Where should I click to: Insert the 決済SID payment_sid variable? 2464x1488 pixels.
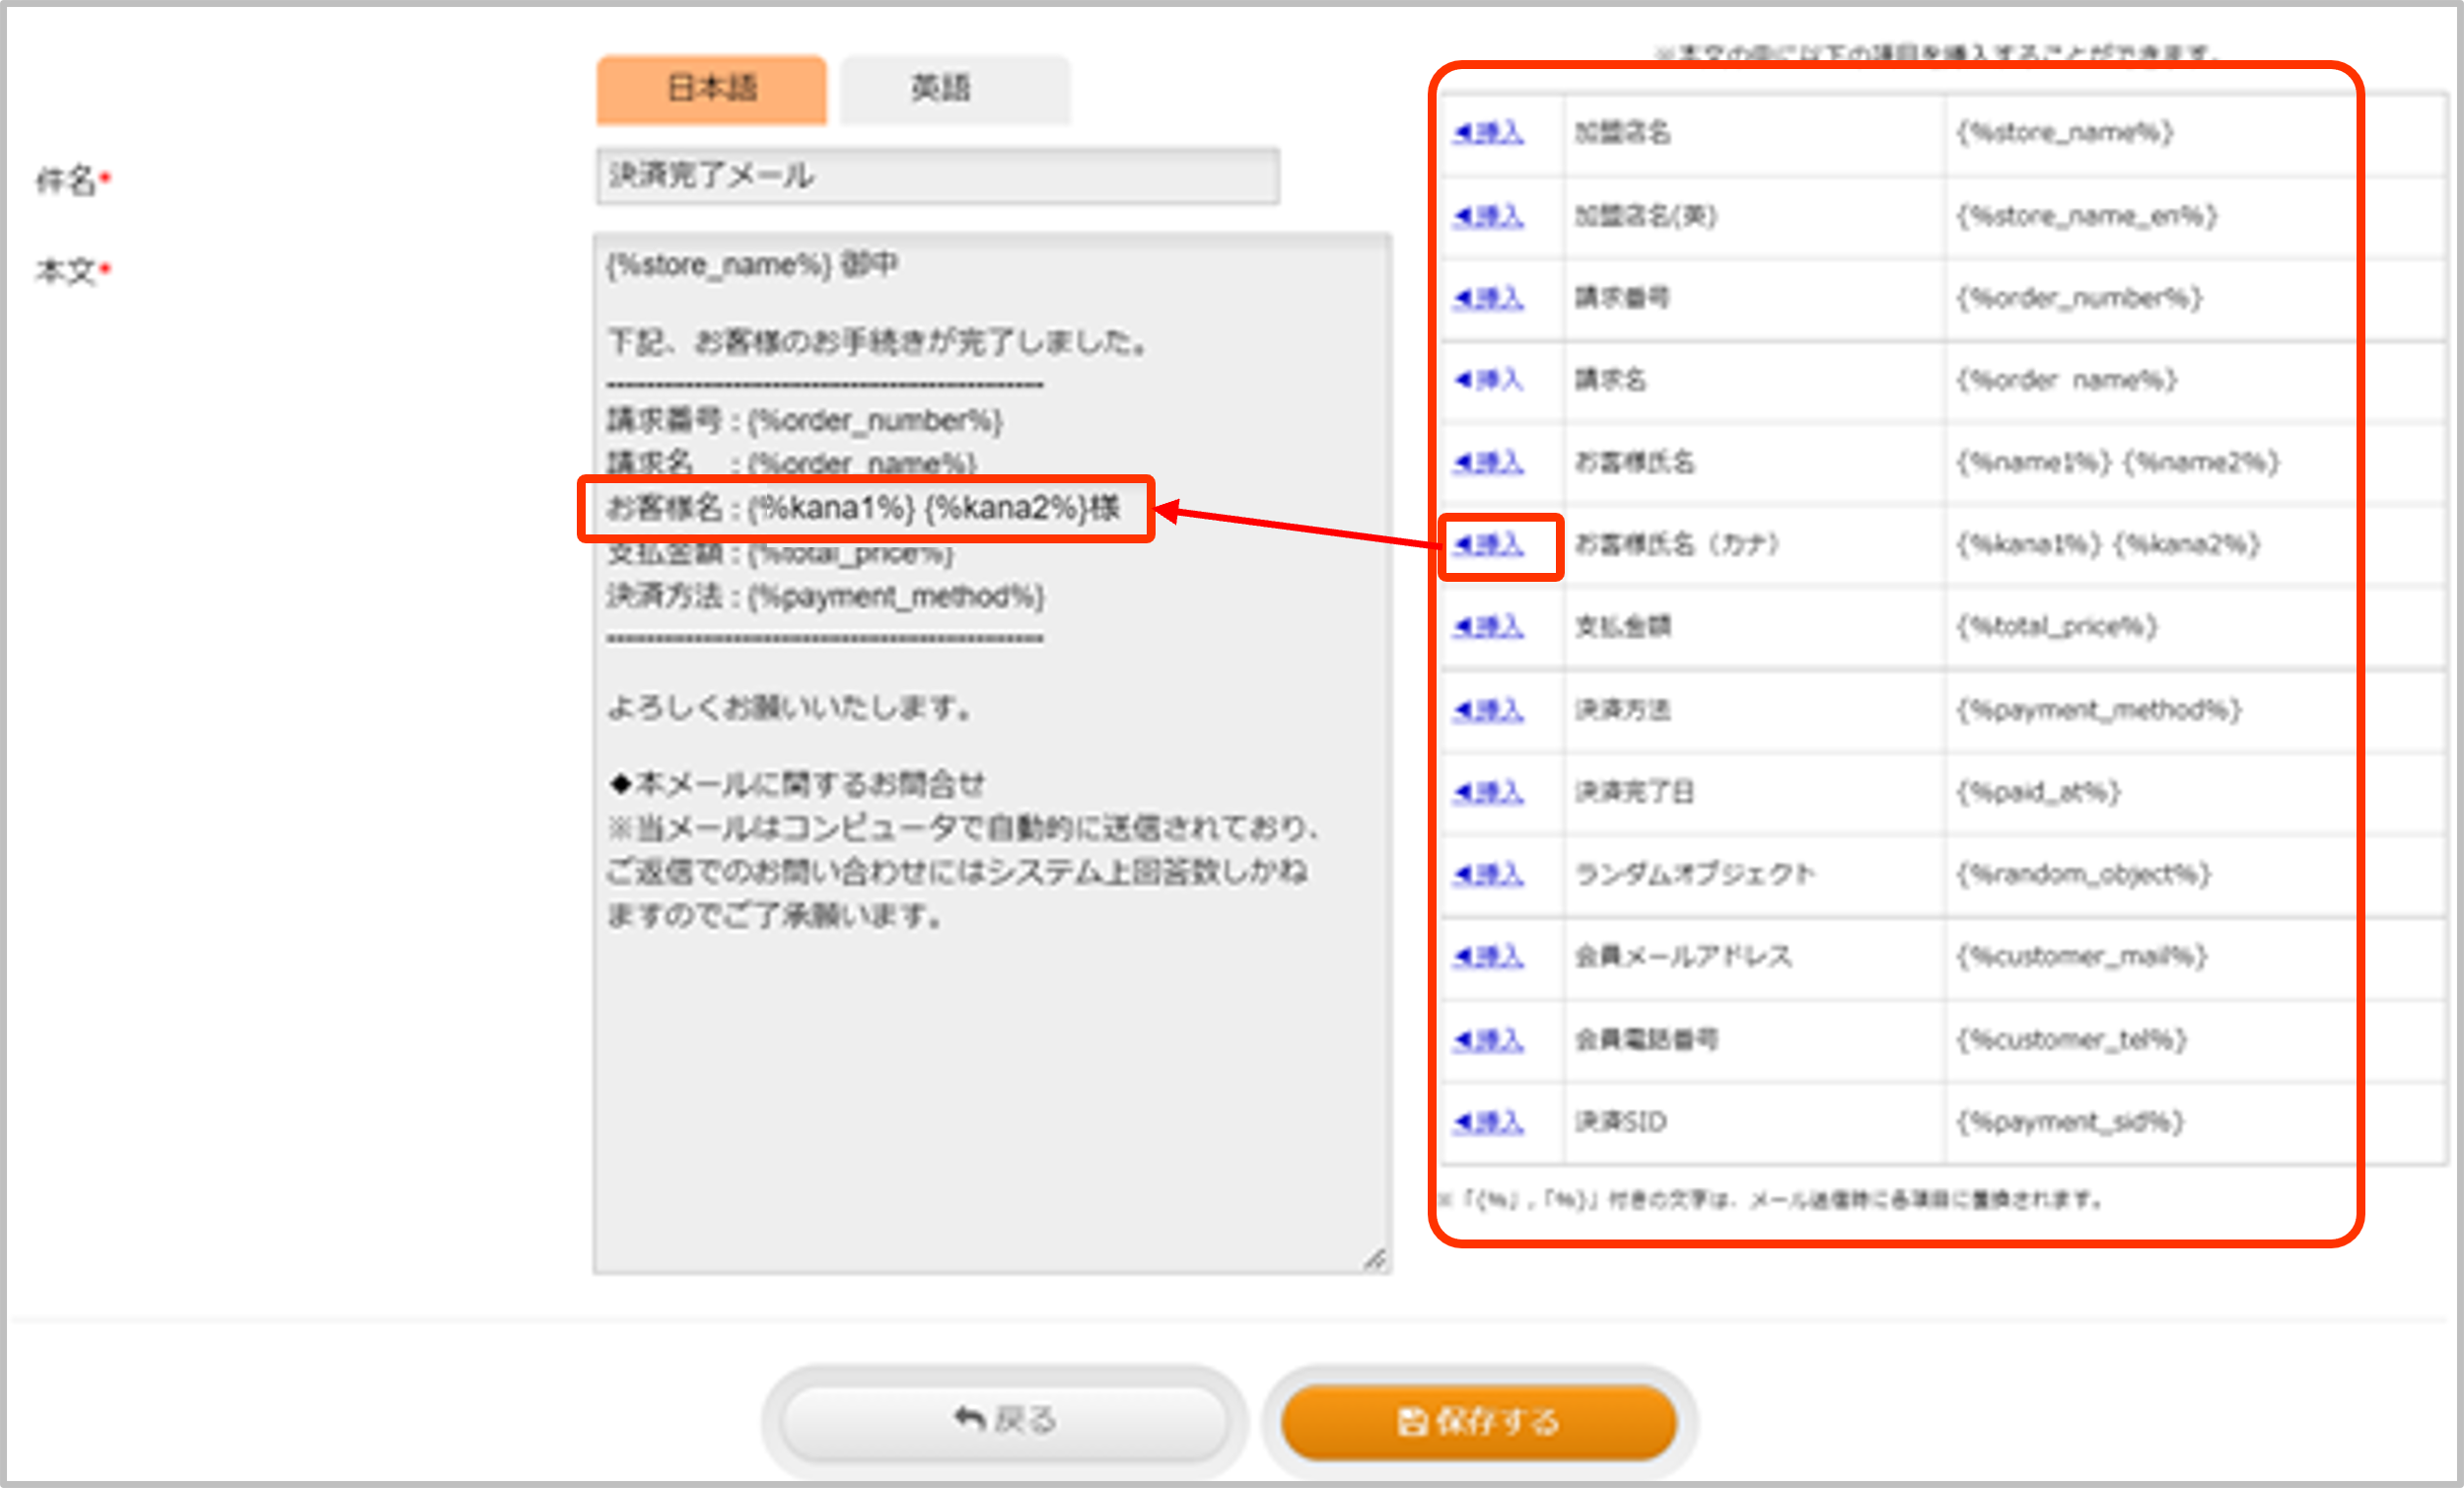point(1488,1122)
